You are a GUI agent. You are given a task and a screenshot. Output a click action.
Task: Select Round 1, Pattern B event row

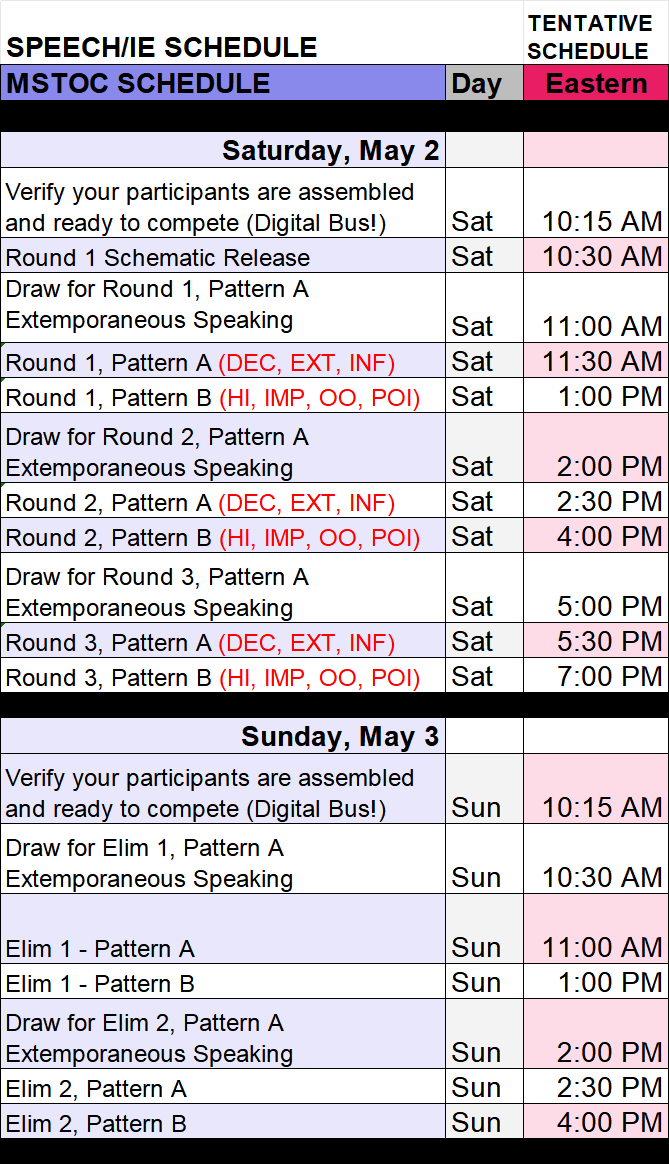(212, 398)
